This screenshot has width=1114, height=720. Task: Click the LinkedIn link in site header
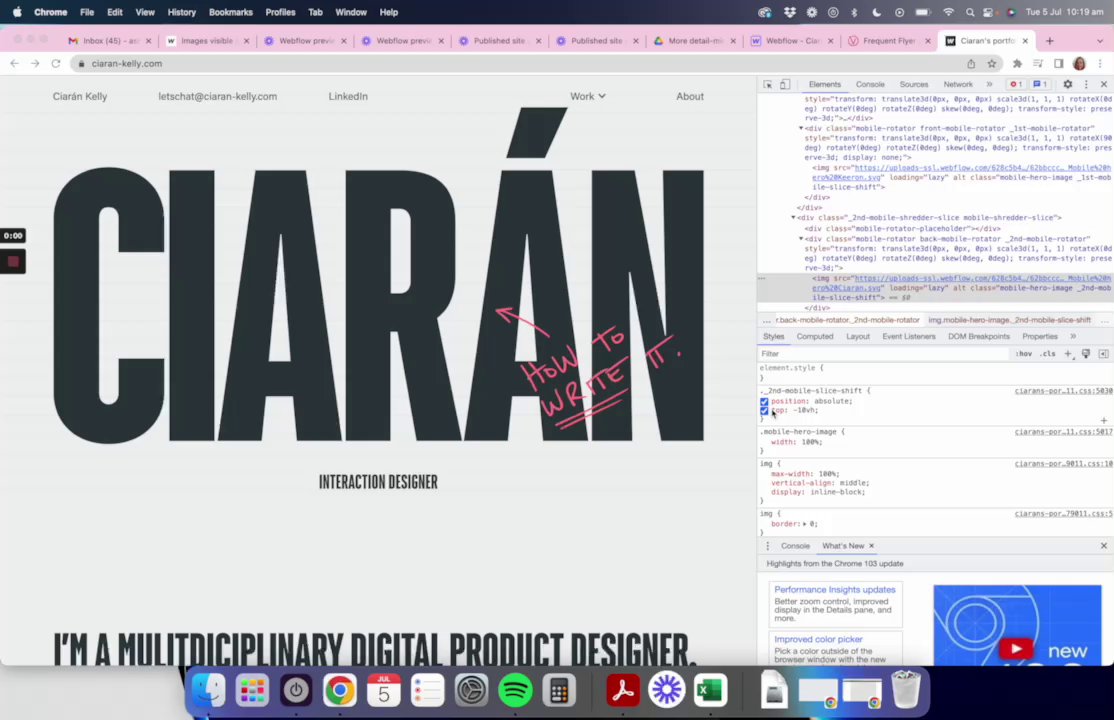click(x=348, y=96)
